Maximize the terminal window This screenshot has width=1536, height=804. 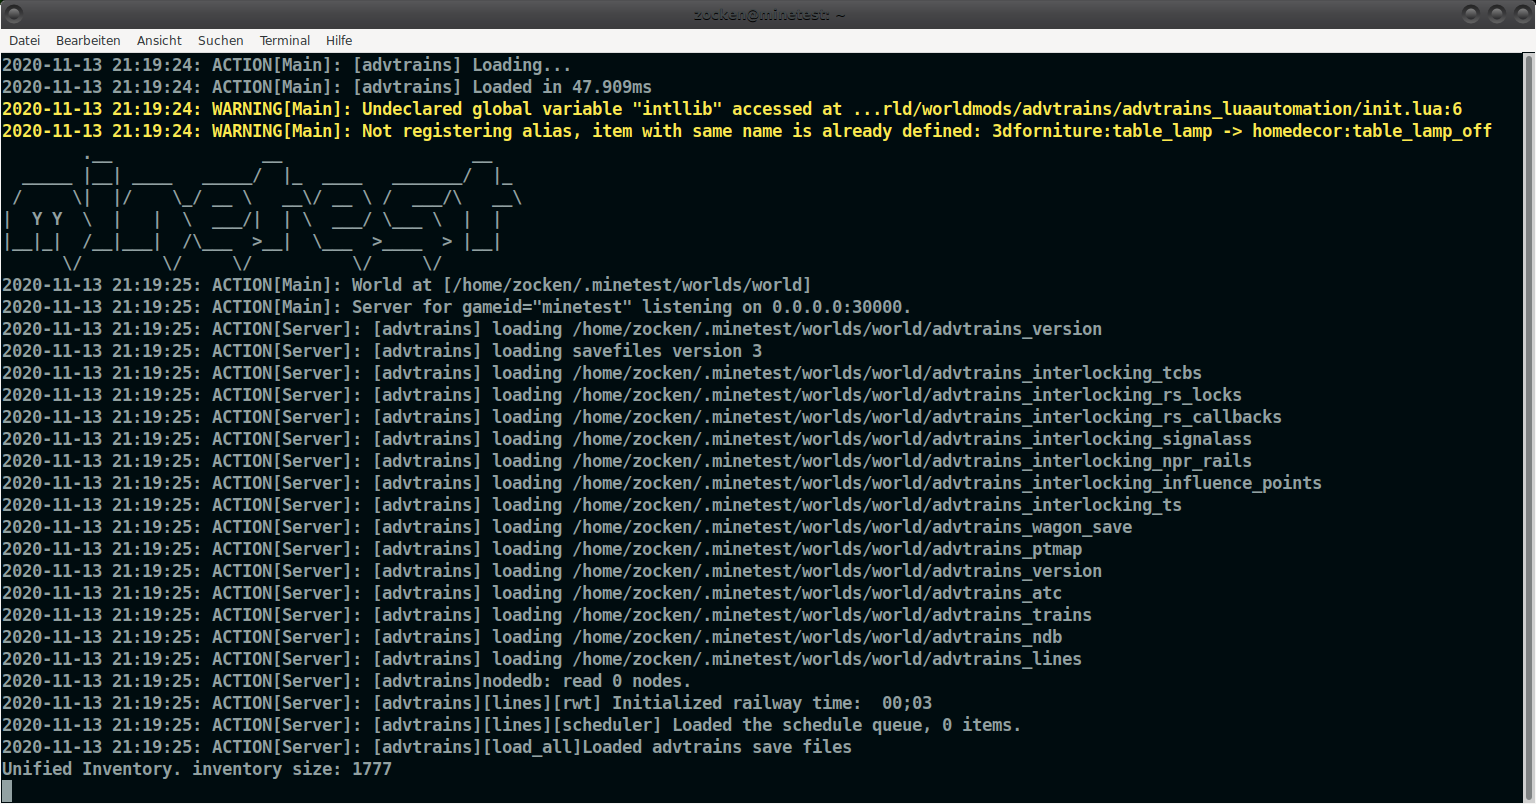coord(1496,14)
